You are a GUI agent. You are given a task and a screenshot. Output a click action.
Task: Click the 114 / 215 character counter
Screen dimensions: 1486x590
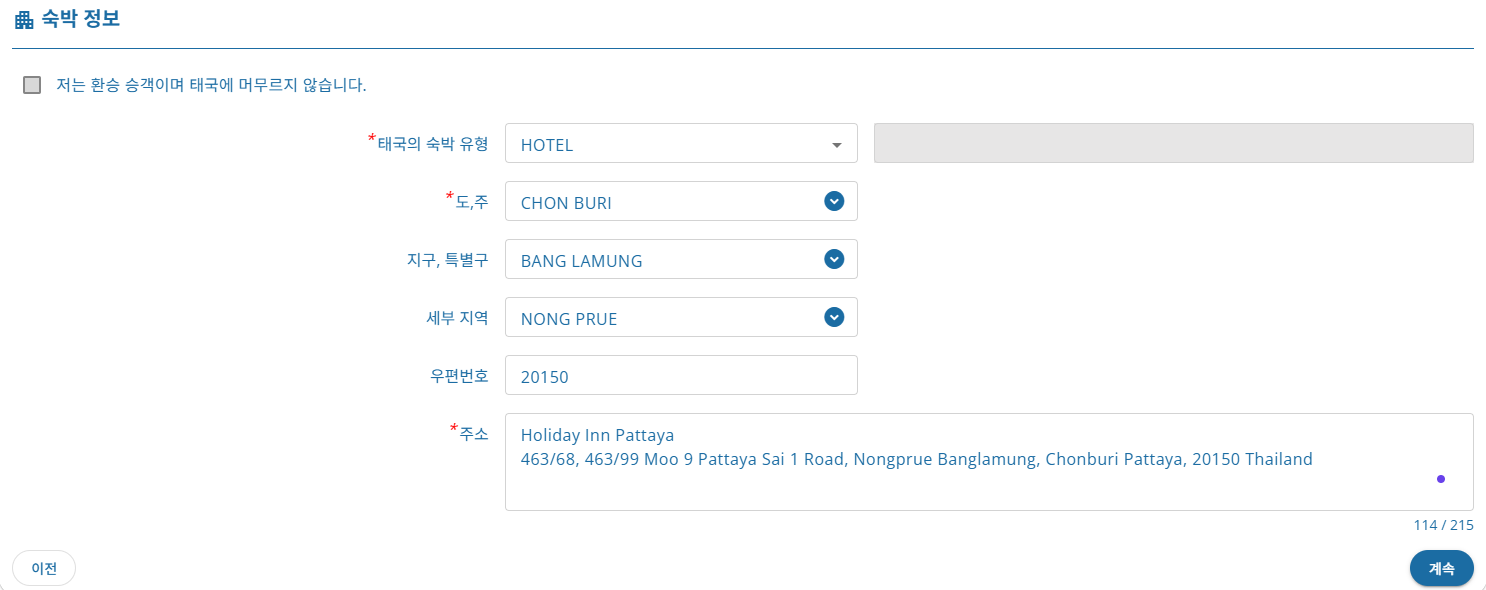point(1443,525)
